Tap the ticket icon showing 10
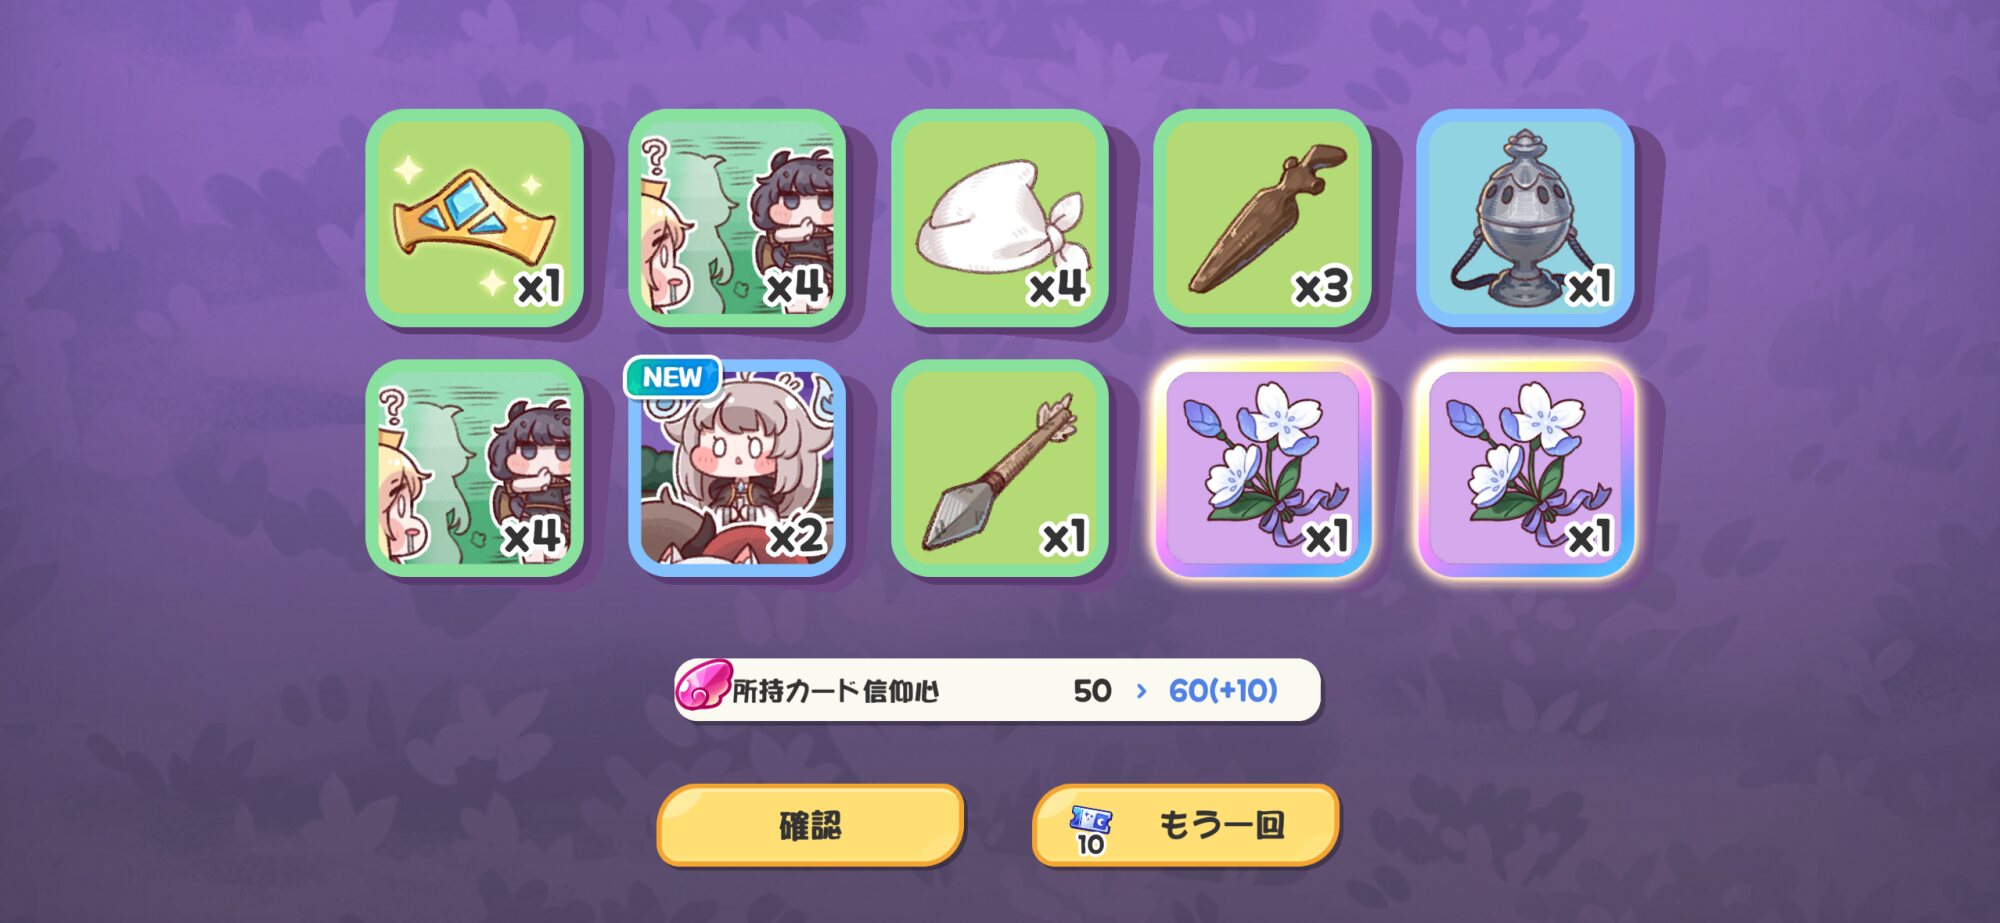This screenshot has height=923, width=2000. pos(1090,829)
